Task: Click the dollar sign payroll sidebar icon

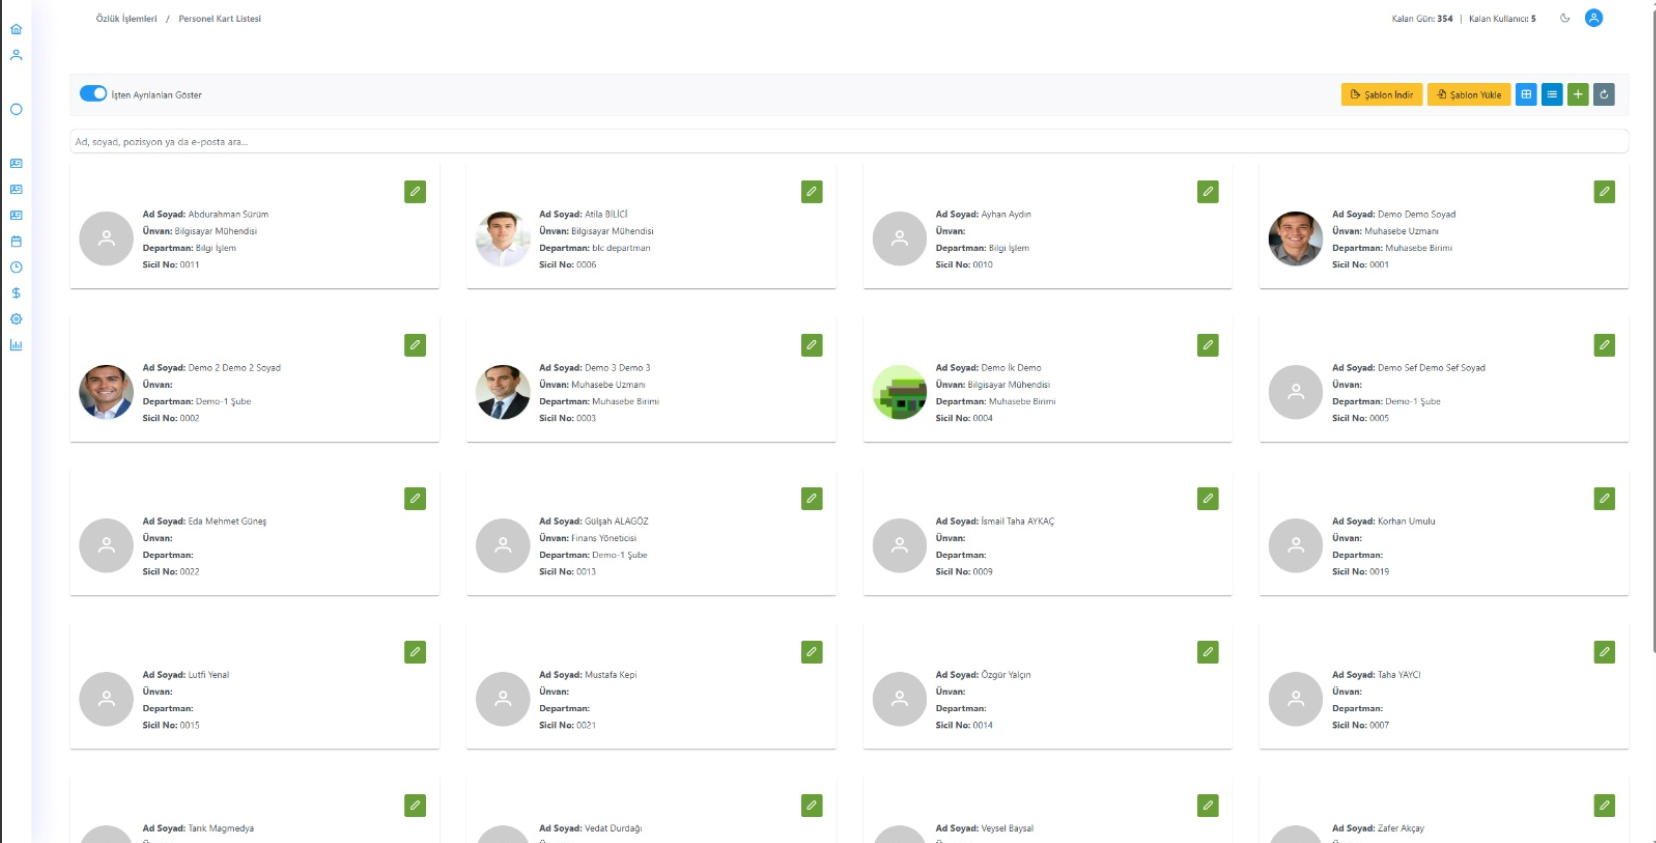Action: tap(16, 293)
